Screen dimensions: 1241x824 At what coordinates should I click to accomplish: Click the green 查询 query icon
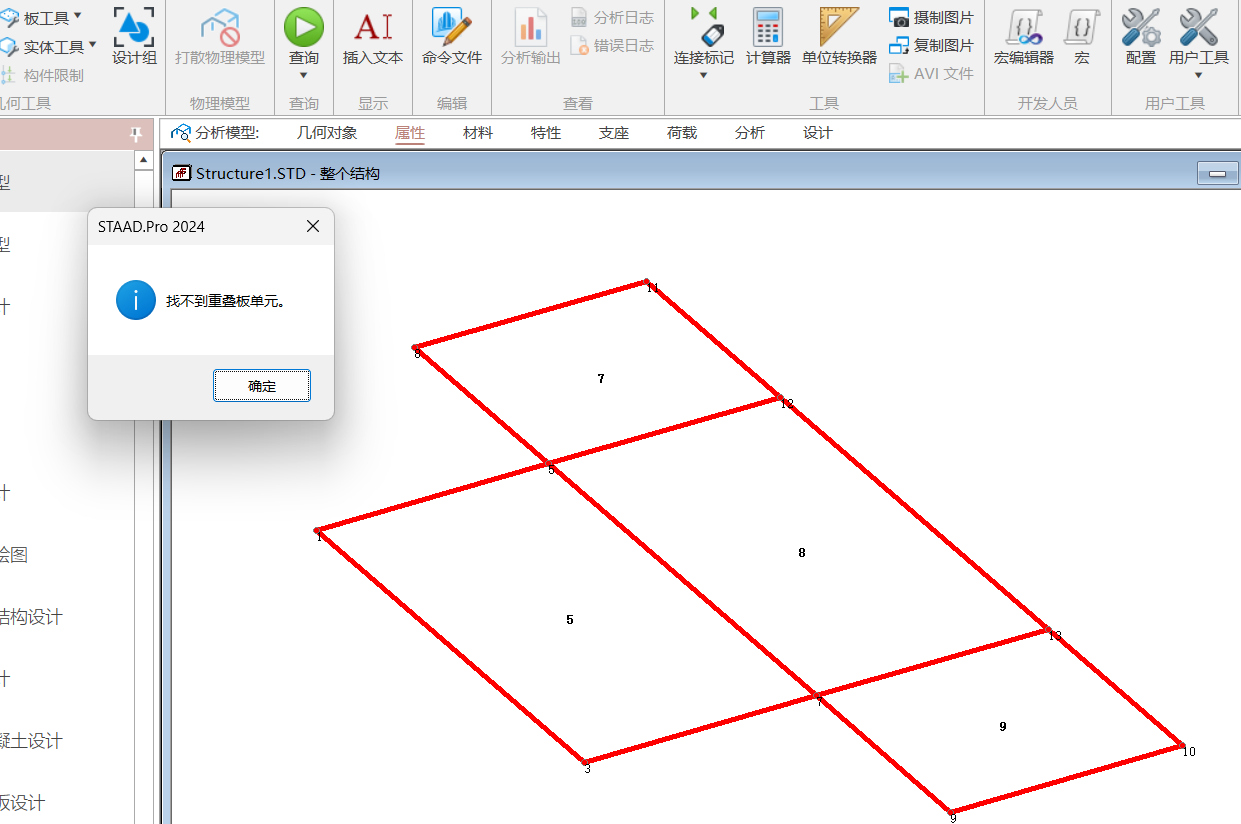point(304,27)
